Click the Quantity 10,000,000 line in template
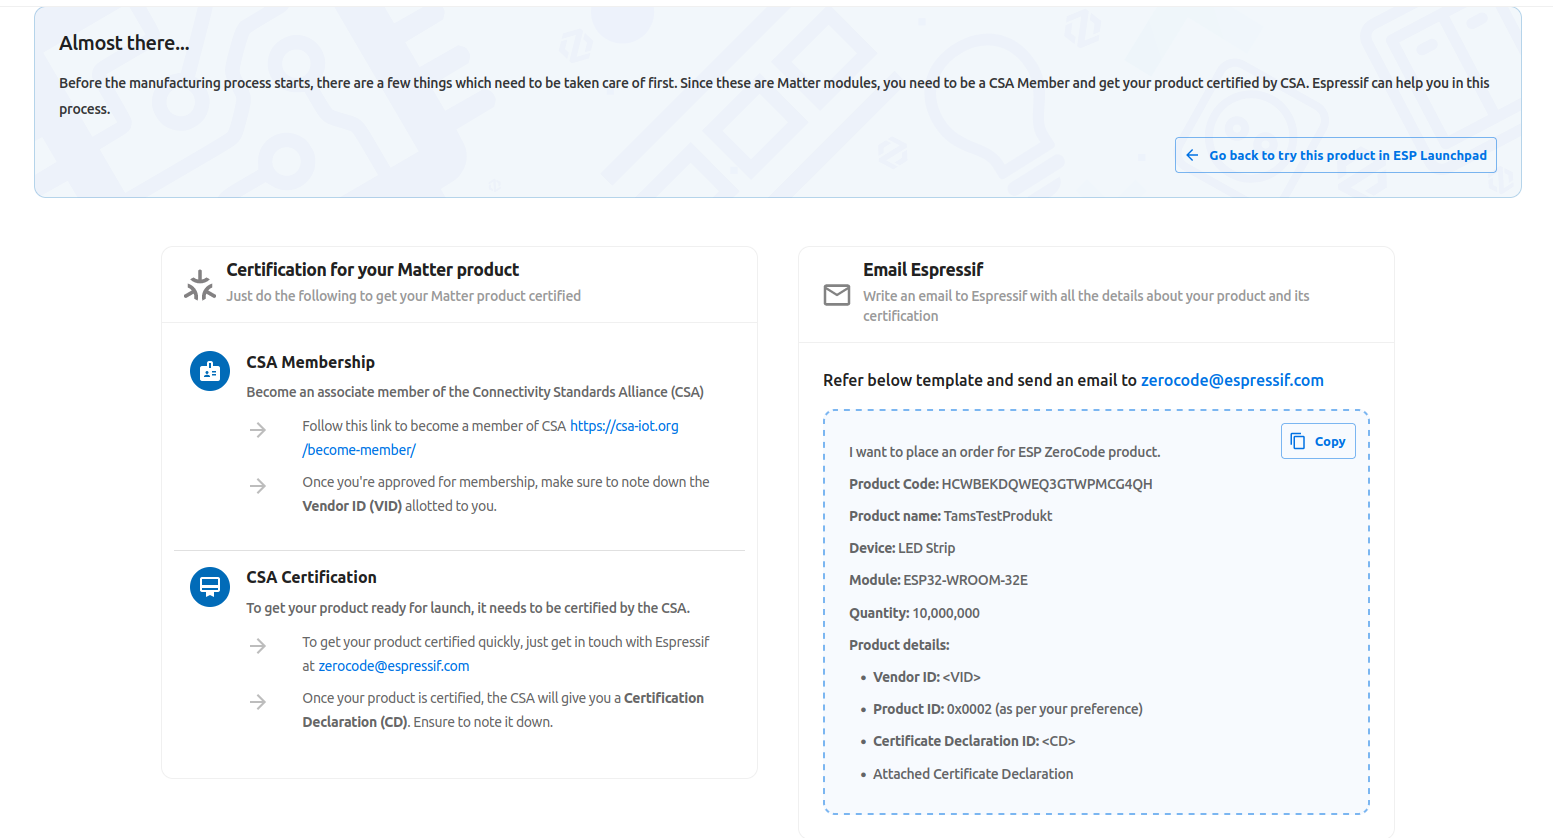Image resolution: width=1553 pixels, height=838 pixels. (914, 613)
